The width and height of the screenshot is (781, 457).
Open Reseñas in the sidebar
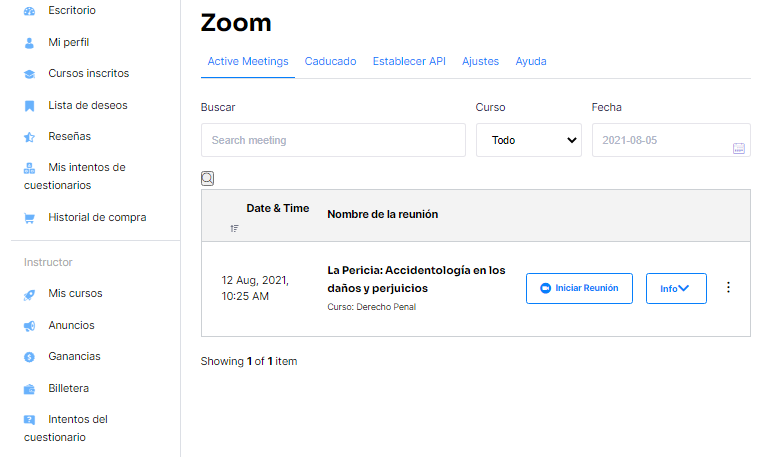click(x=69, y=136)
